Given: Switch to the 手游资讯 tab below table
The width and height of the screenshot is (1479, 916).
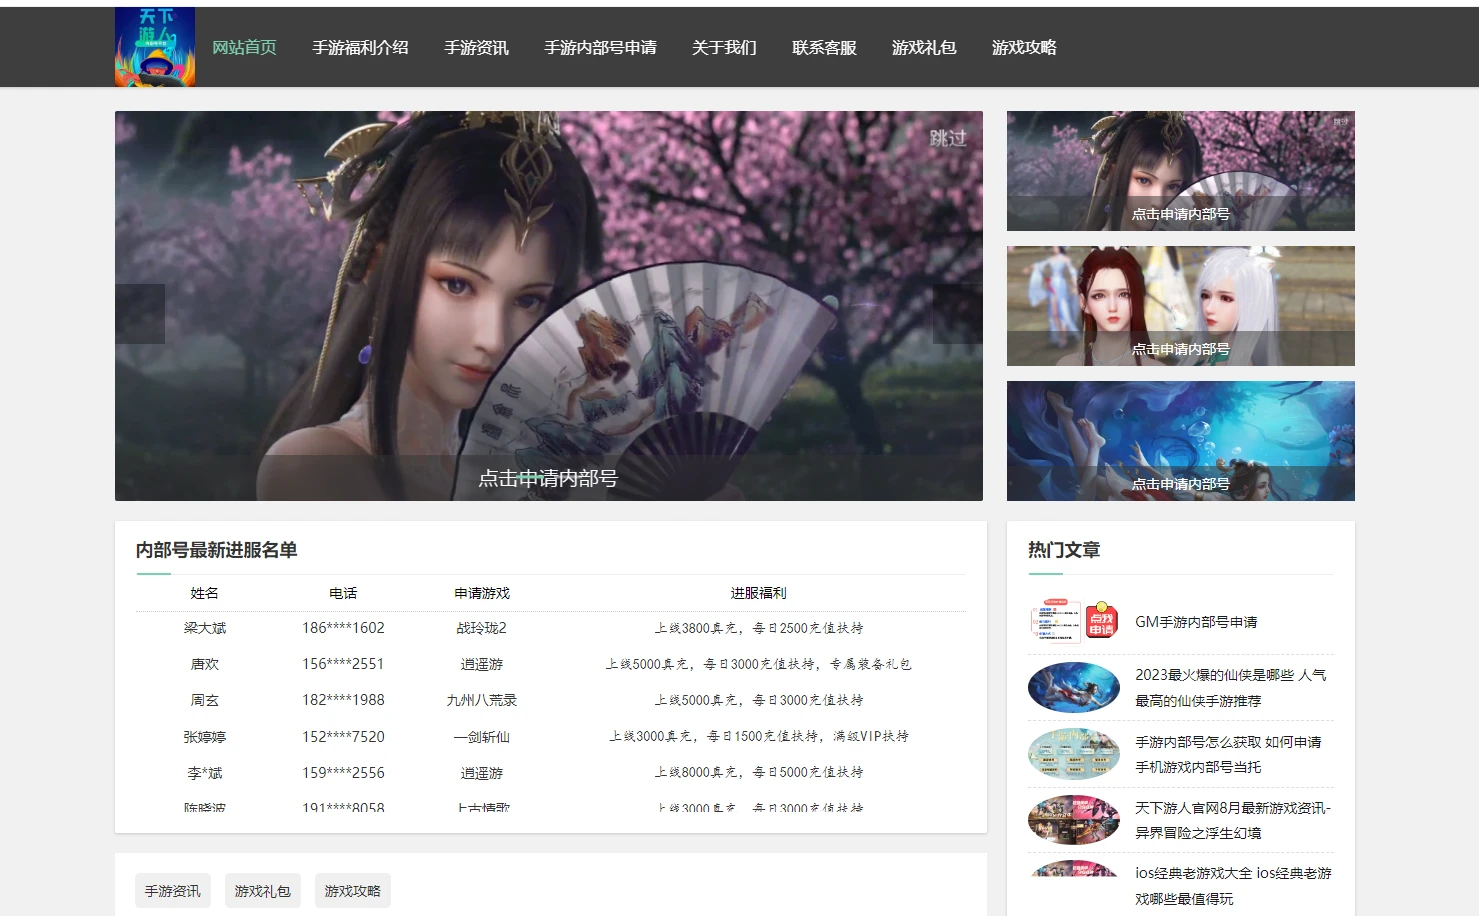Looking at the screenshot, I should coord(173,891).
